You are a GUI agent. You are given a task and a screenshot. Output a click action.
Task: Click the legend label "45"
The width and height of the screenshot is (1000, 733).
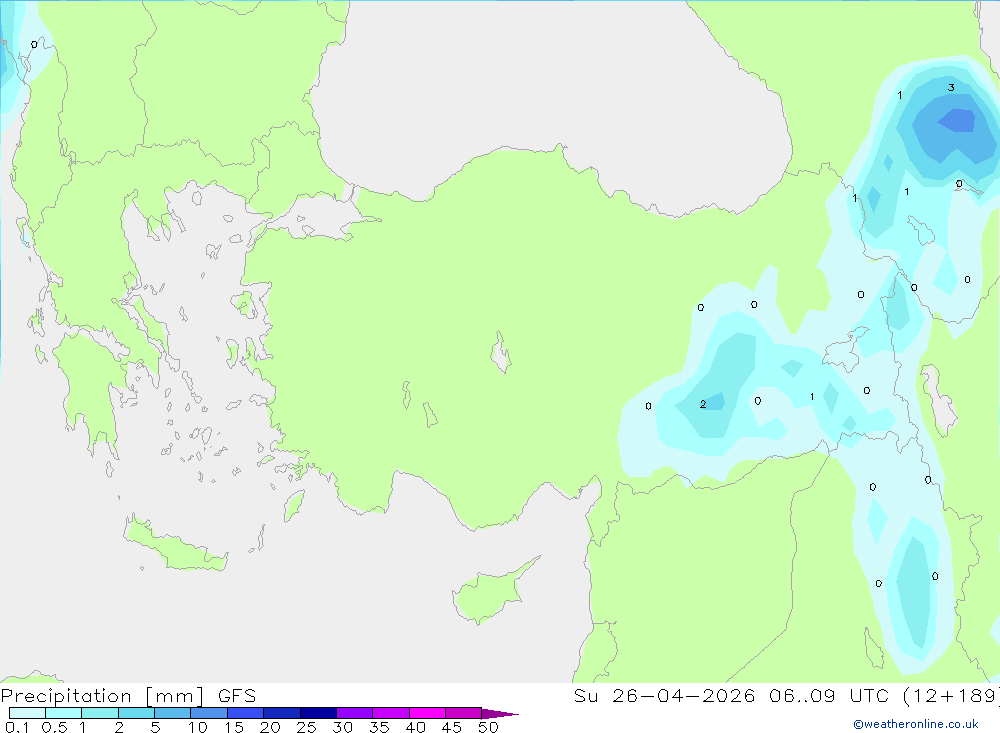pyautogui.click(x=452, y=727)
